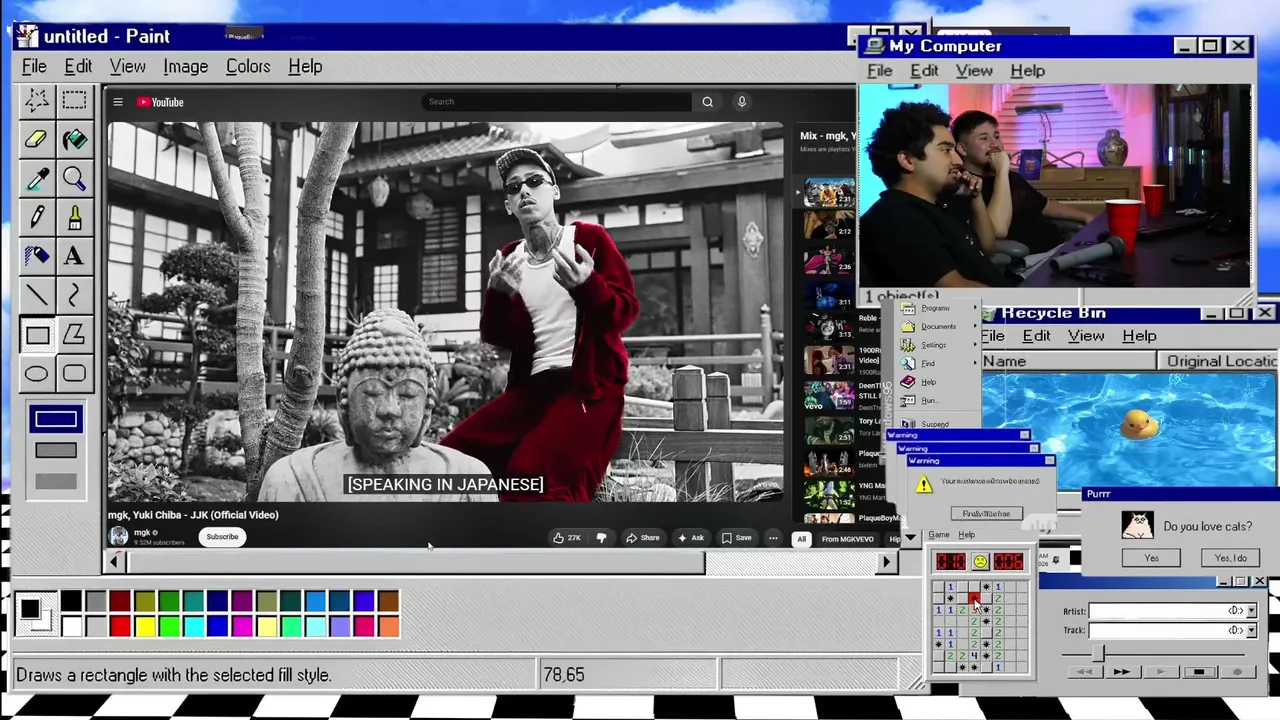Choose the Curve tool in Paint
Viewport: 1280px width, 720px height.
click(74, 295)
